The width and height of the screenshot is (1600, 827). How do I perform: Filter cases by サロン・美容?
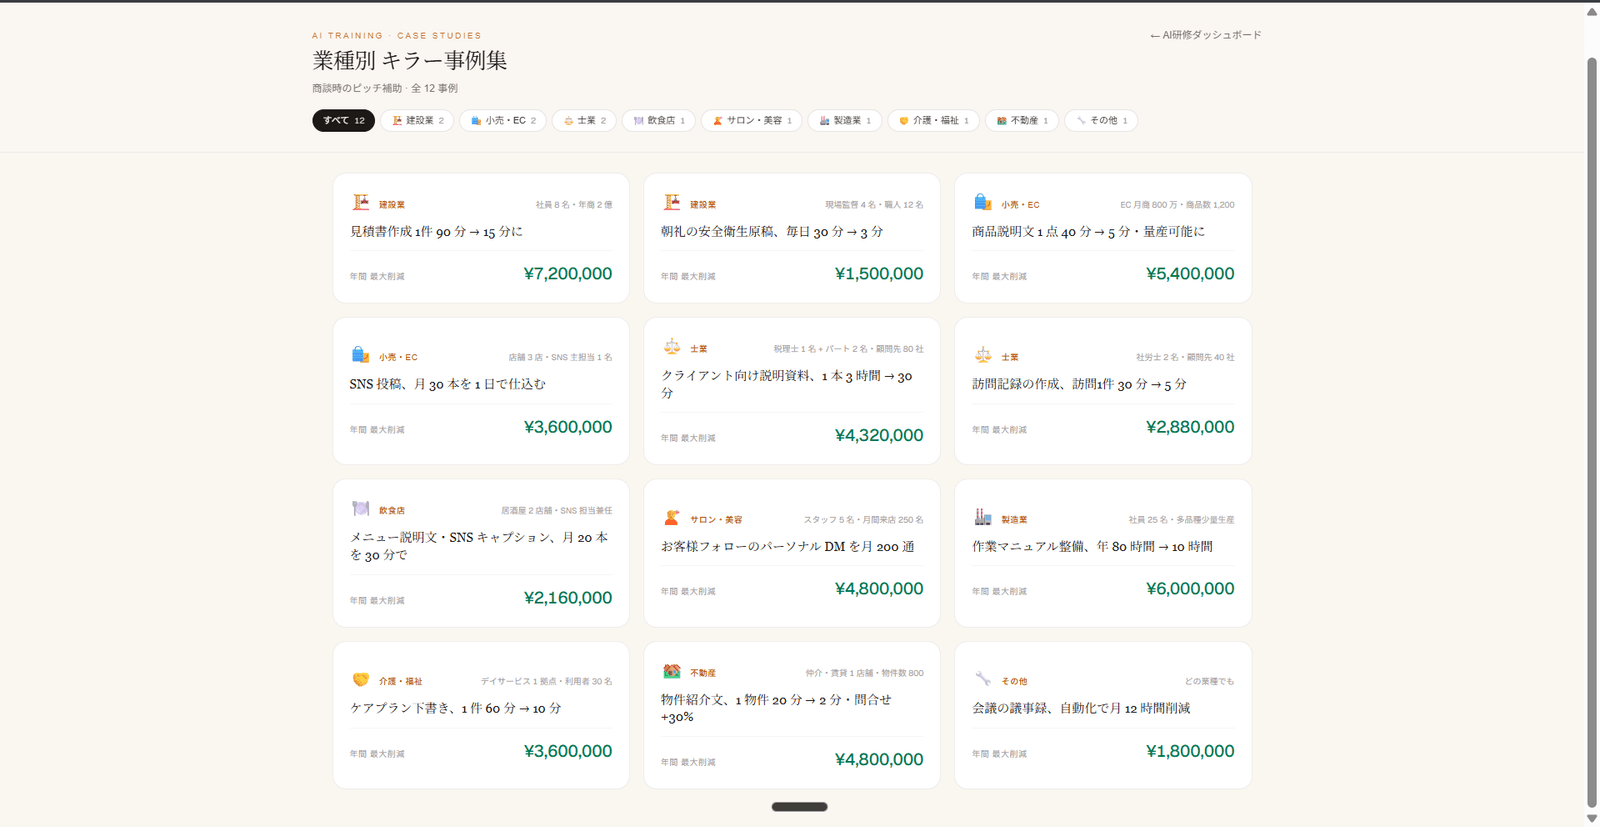[x=752, y=120]
